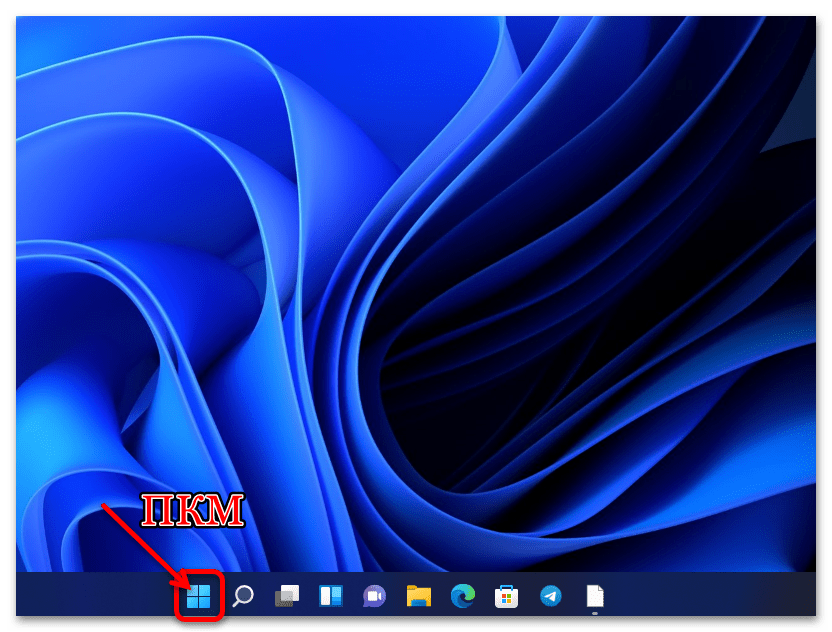Image resolution: width=832 pixels, height=632 pixels.
Task: Open the blank document app icon
Action: point(595,596)
